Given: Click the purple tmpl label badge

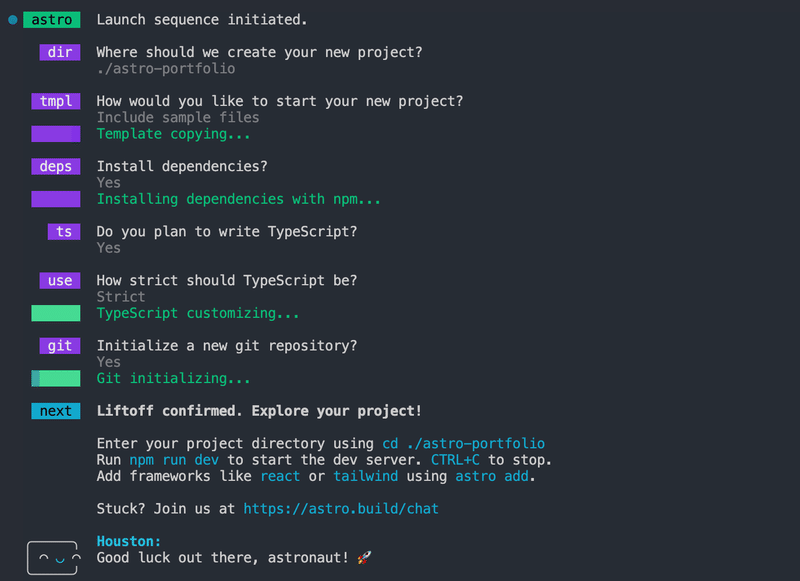Looking at the screenshot, I should click(x=56, y=101).
